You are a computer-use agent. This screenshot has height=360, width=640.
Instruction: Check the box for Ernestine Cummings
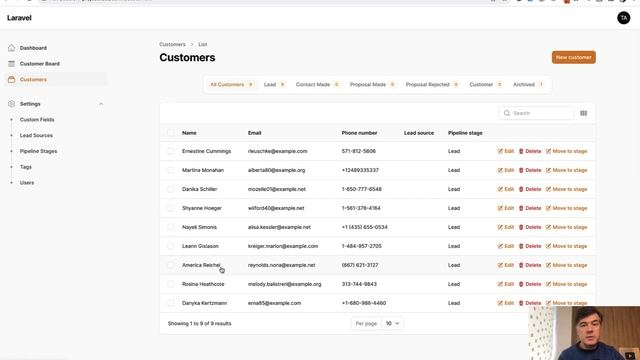171,151
